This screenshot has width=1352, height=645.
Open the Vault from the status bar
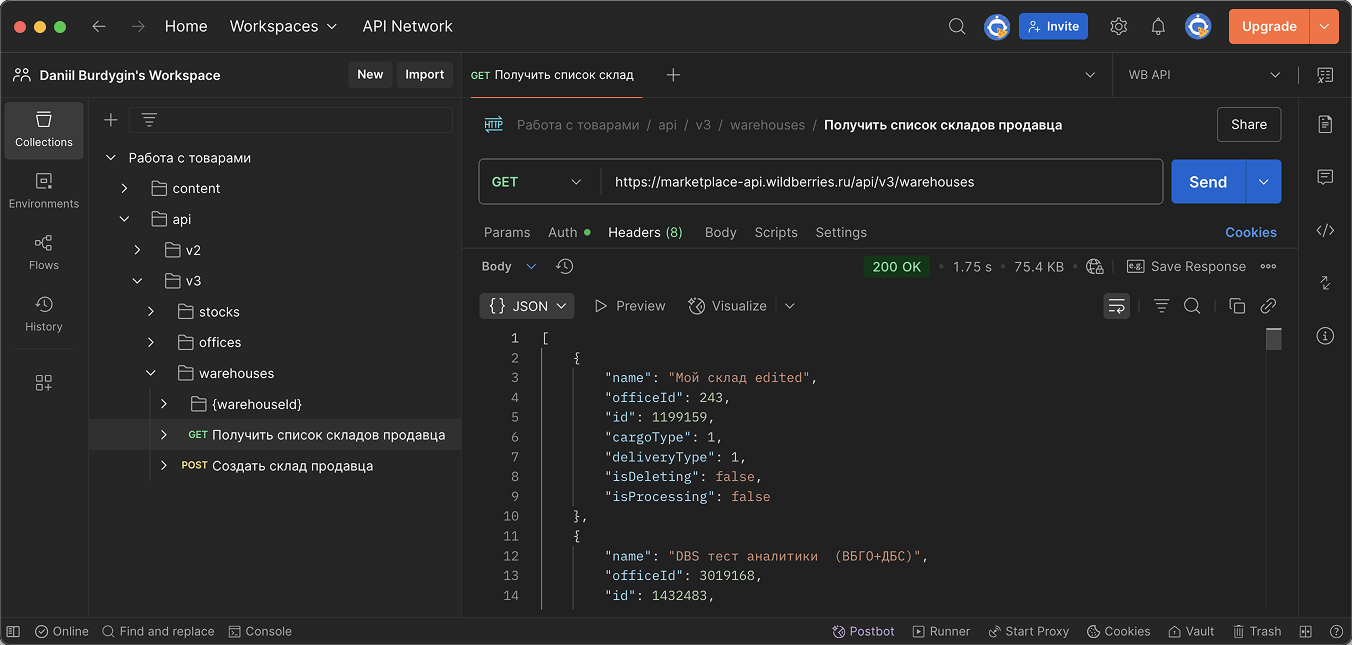(x=1190, y=631)
